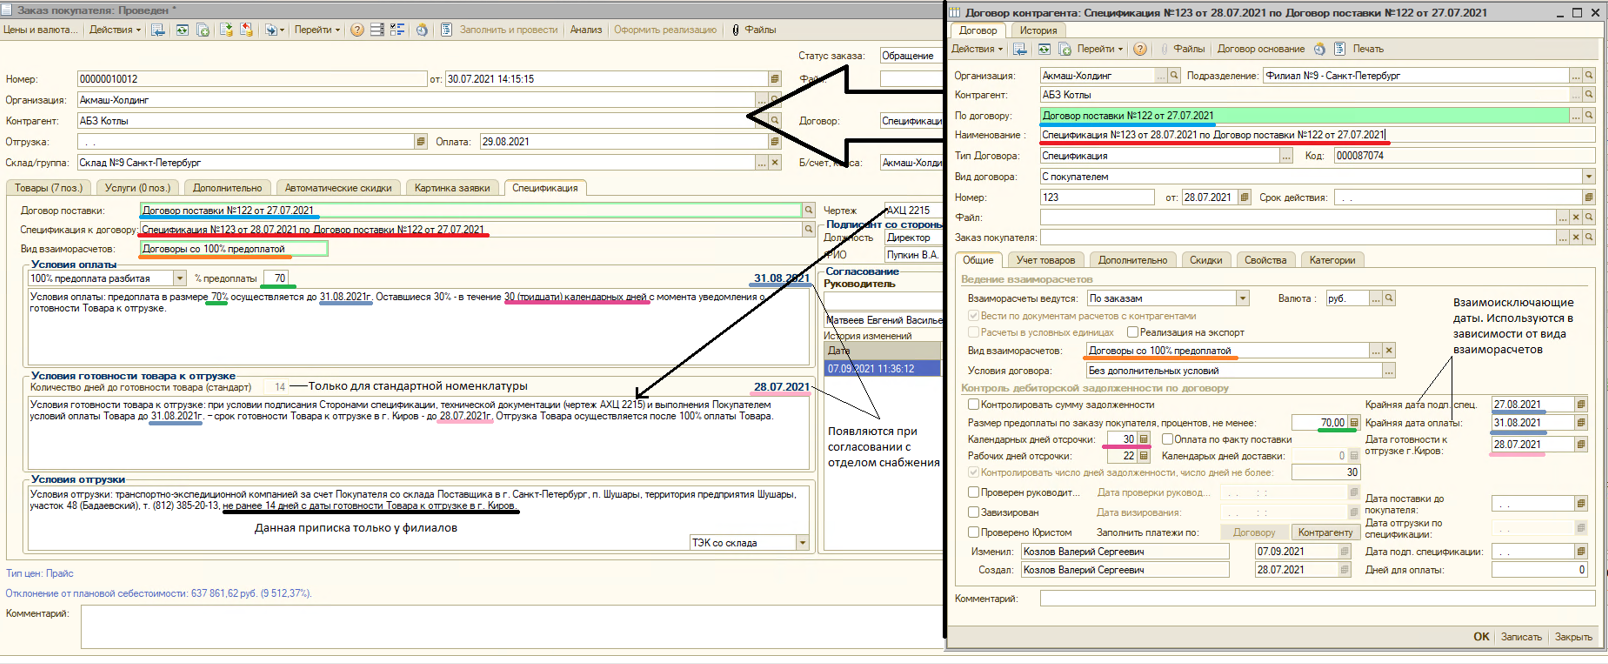This screenshot has width=1608, height=664.
Task: Open calendar for empty Отгрузка date field
Action: (x=421, y=142)
